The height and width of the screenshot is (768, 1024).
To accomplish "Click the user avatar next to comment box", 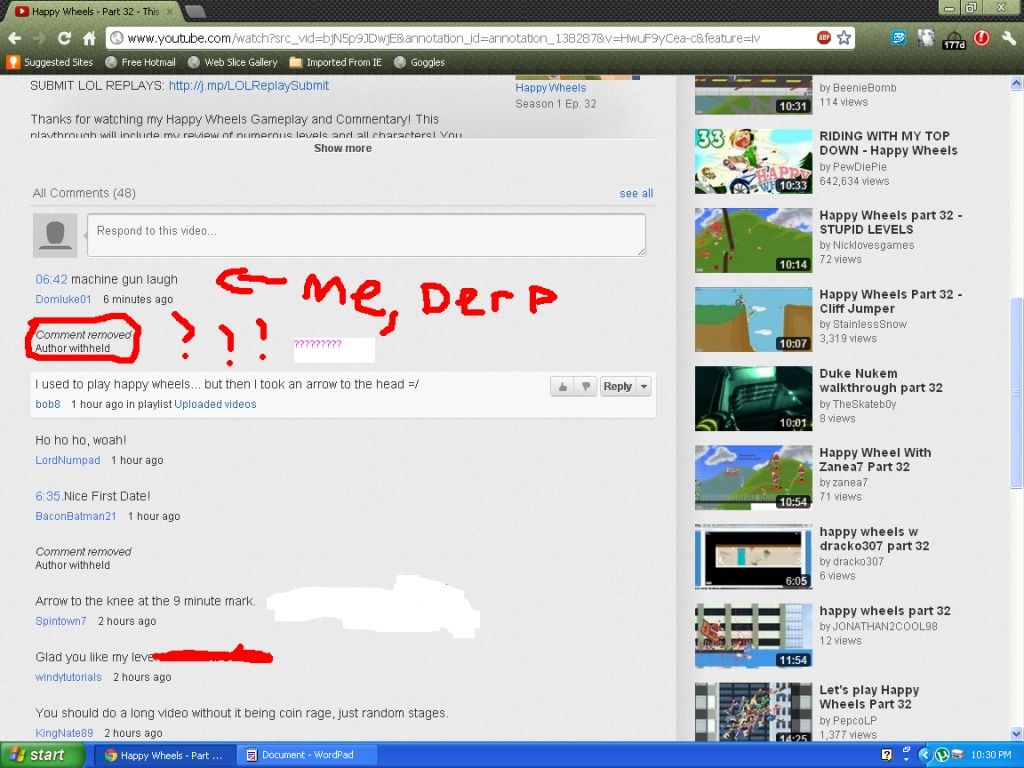I will 55,235.
